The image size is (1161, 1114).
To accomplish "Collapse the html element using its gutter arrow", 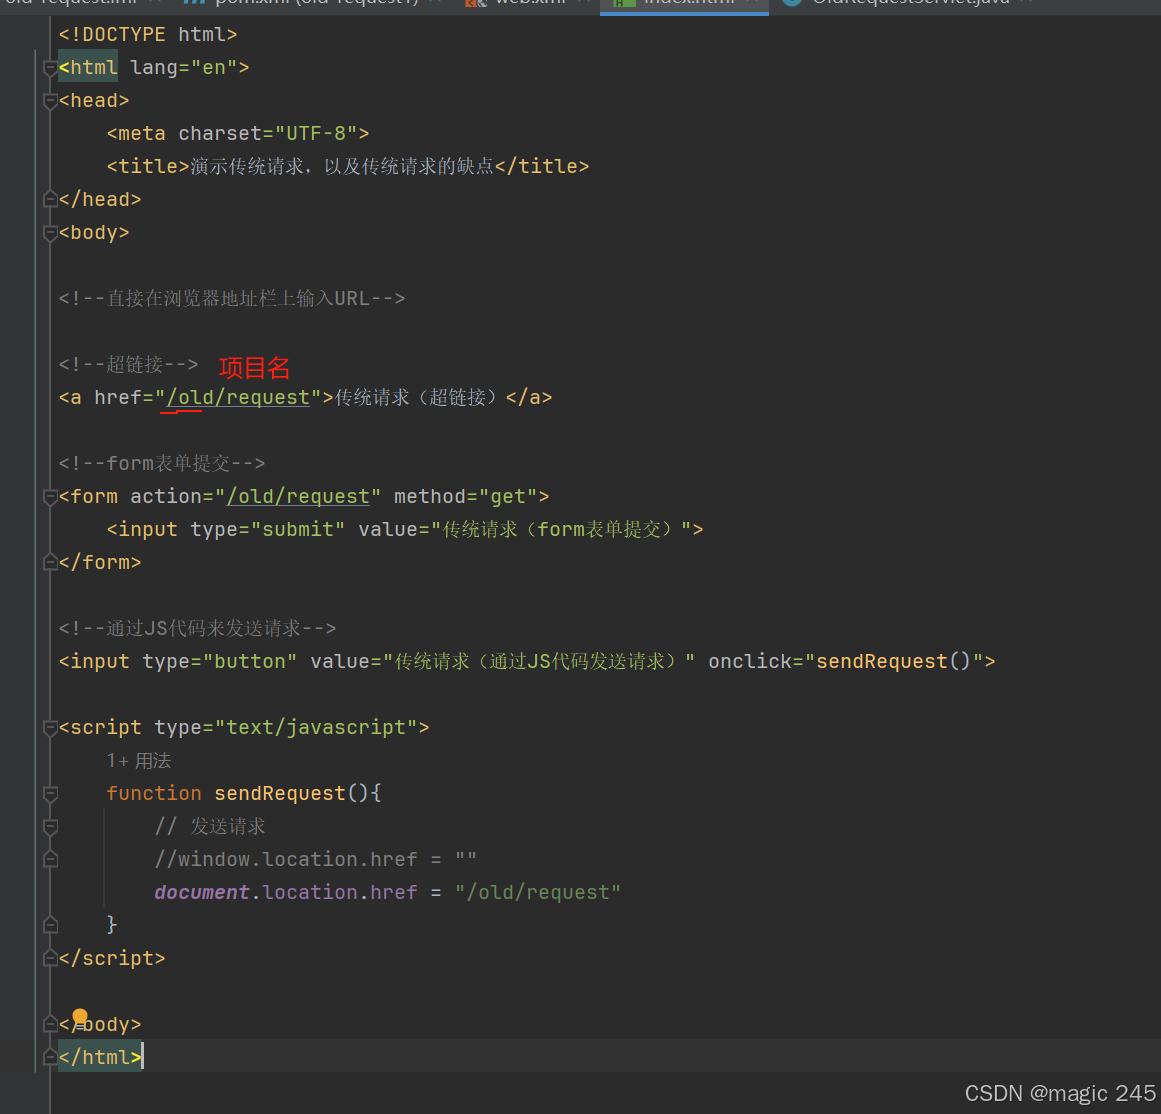I will [48, 68].
